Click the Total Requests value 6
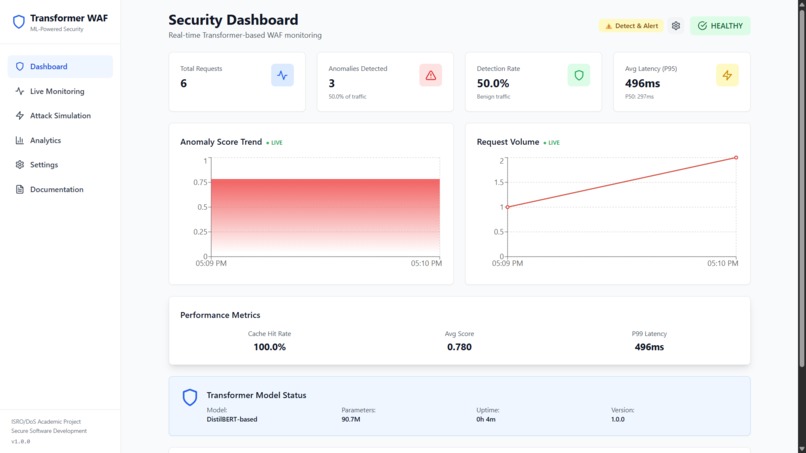This screenshot has height=453, width=806. tap(184, 83)
